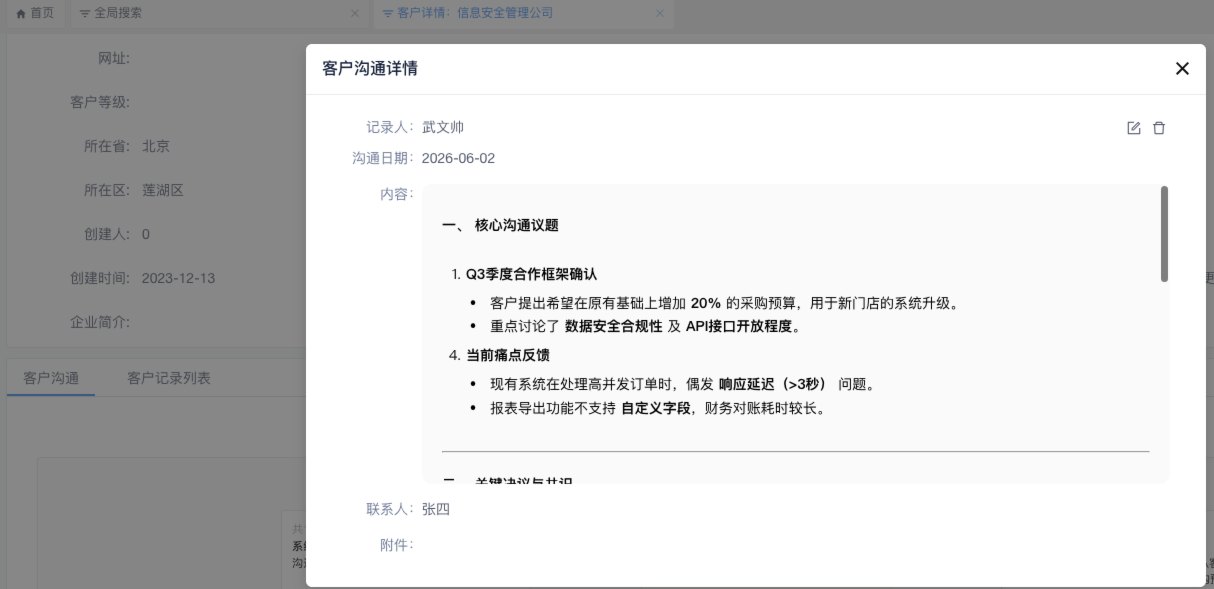Image resolution: width=1214 pixels, height=589 pixels.
Task: Edit this communication record via pencil icon
Action: tap(1134, 128)
